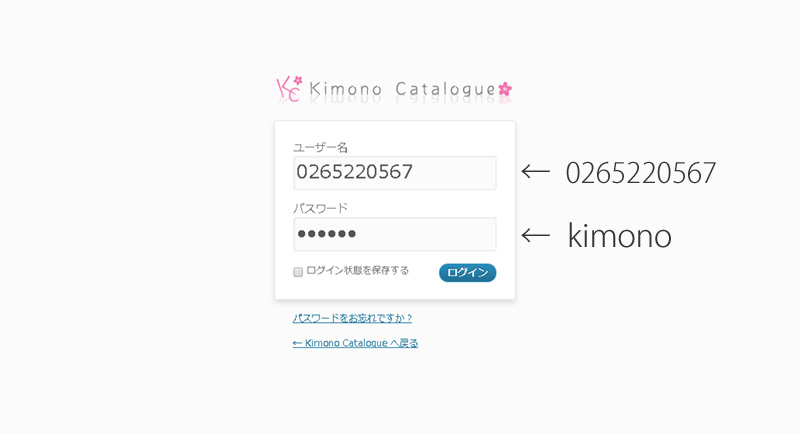Screen dimensions: 800x434
Task: Click the large 0265220567 annotation text
Action: [640, 173]
